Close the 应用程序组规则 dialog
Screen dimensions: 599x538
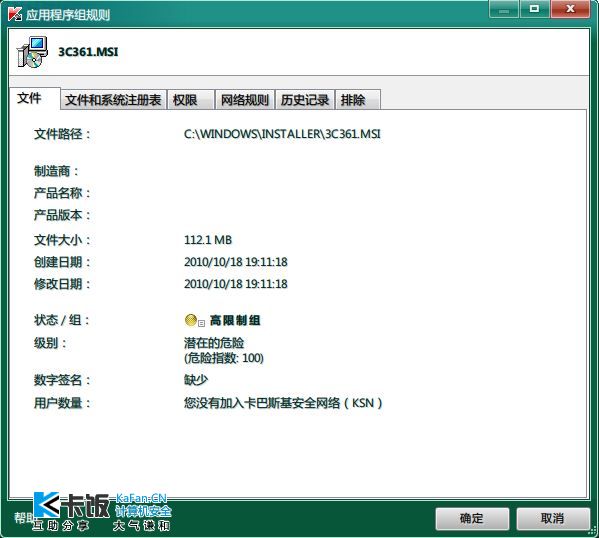pos(570,9)
